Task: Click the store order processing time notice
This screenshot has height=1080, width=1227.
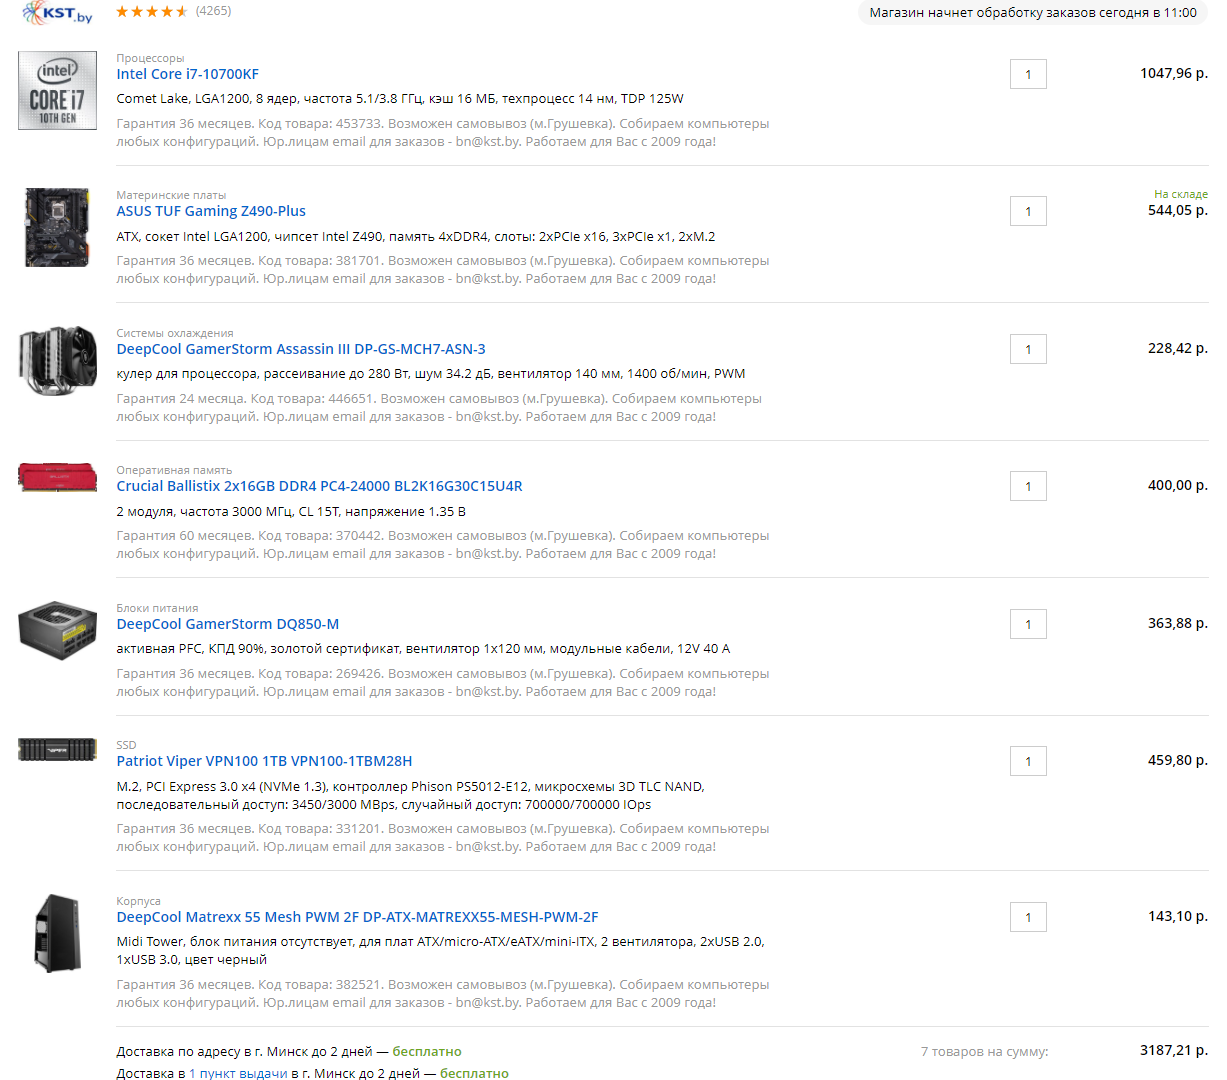Action: pos(1033,13)
